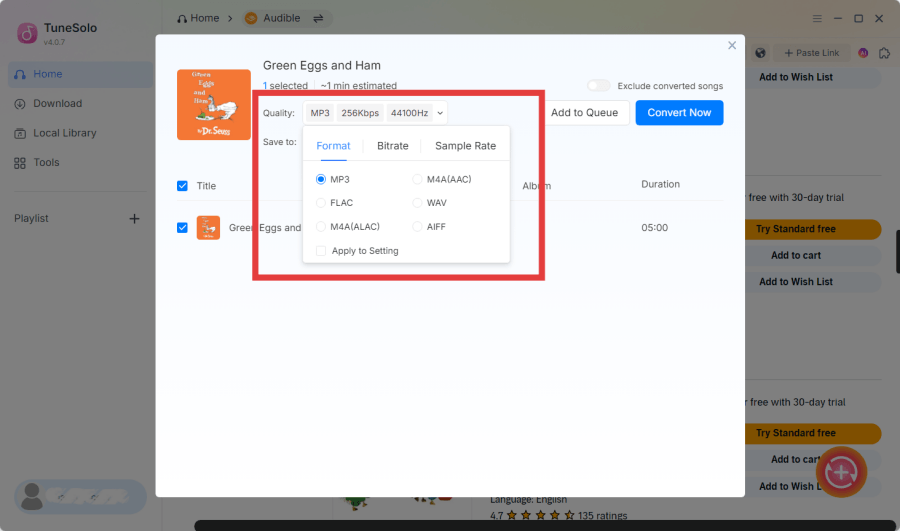Screen dimensions: 900x531
Task: Close the conversion dialog
Action: click(x=732, y=45)
